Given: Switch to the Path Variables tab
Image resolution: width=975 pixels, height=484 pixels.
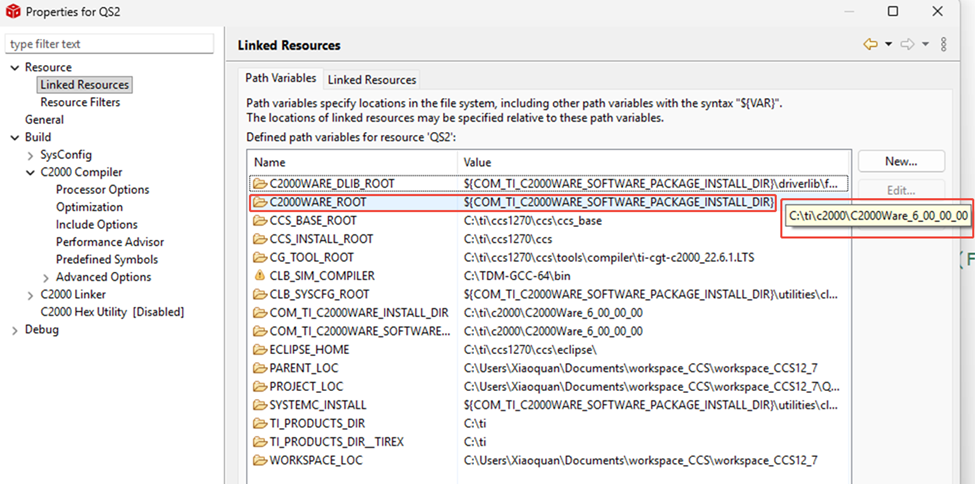Looking at the screenshot, I should pos(280,78).
